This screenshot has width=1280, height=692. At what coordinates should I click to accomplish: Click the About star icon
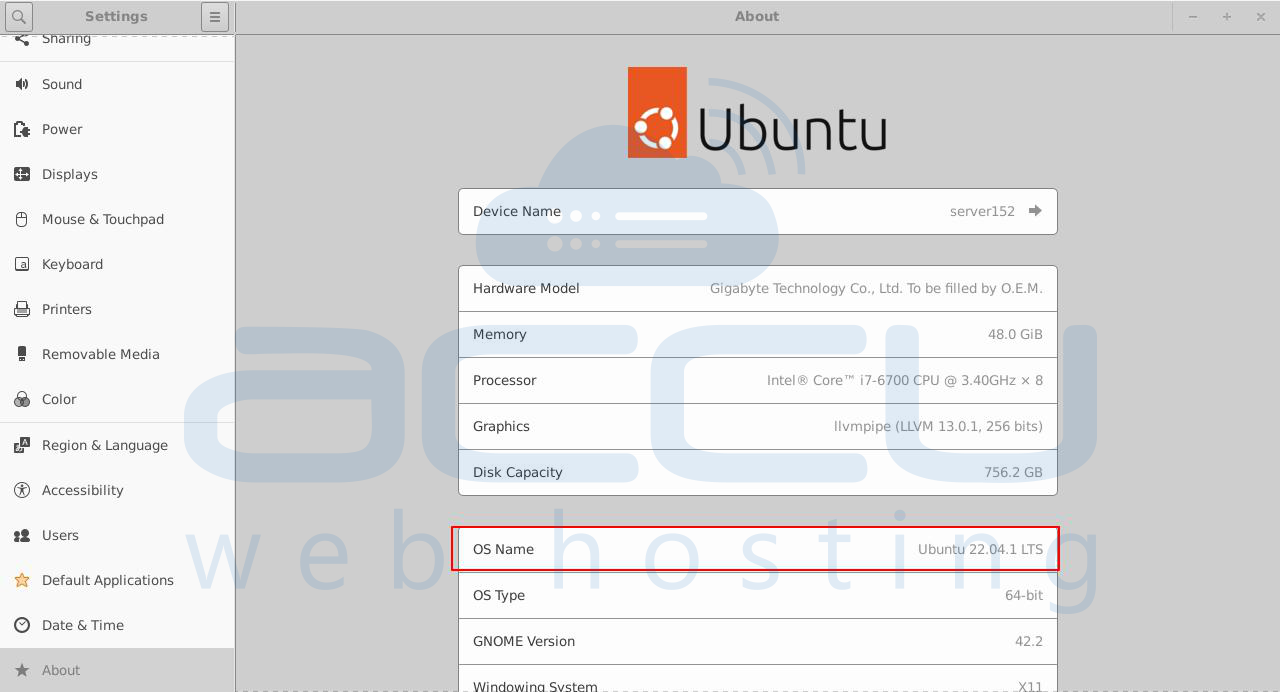pyautogui.click(x=22, y=670)
